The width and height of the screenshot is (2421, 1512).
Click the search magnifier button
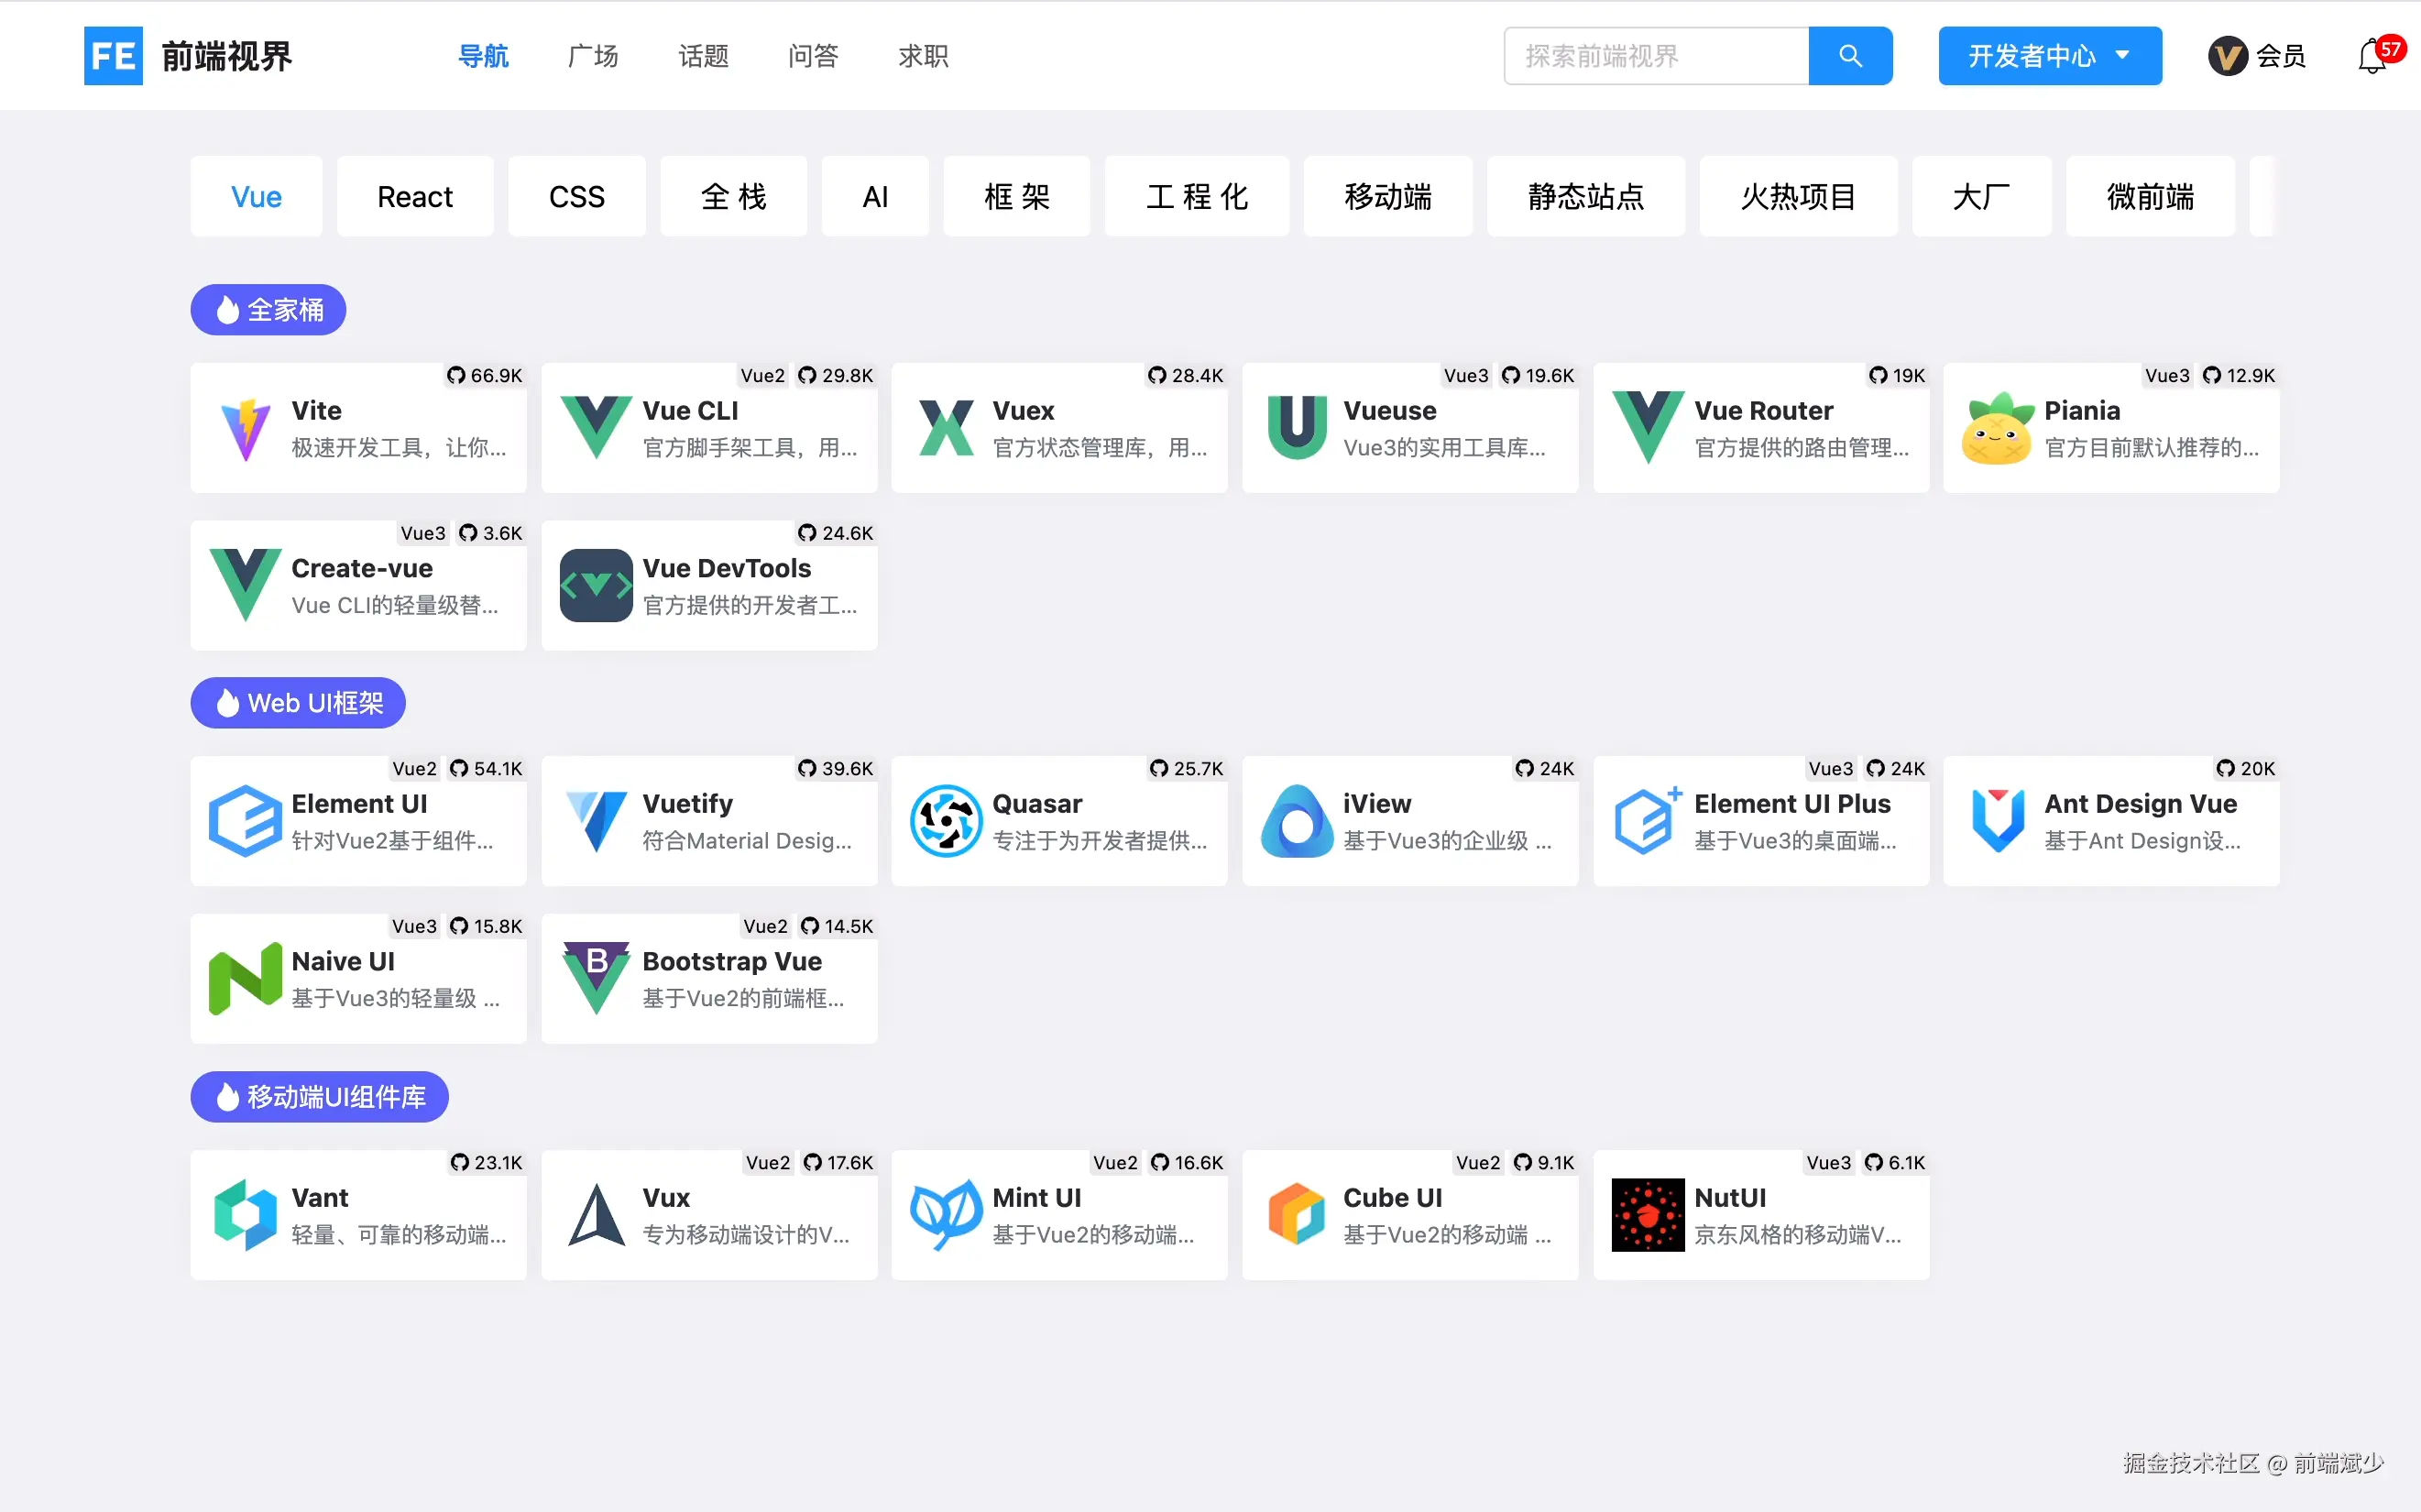(x=1849, y=56)
